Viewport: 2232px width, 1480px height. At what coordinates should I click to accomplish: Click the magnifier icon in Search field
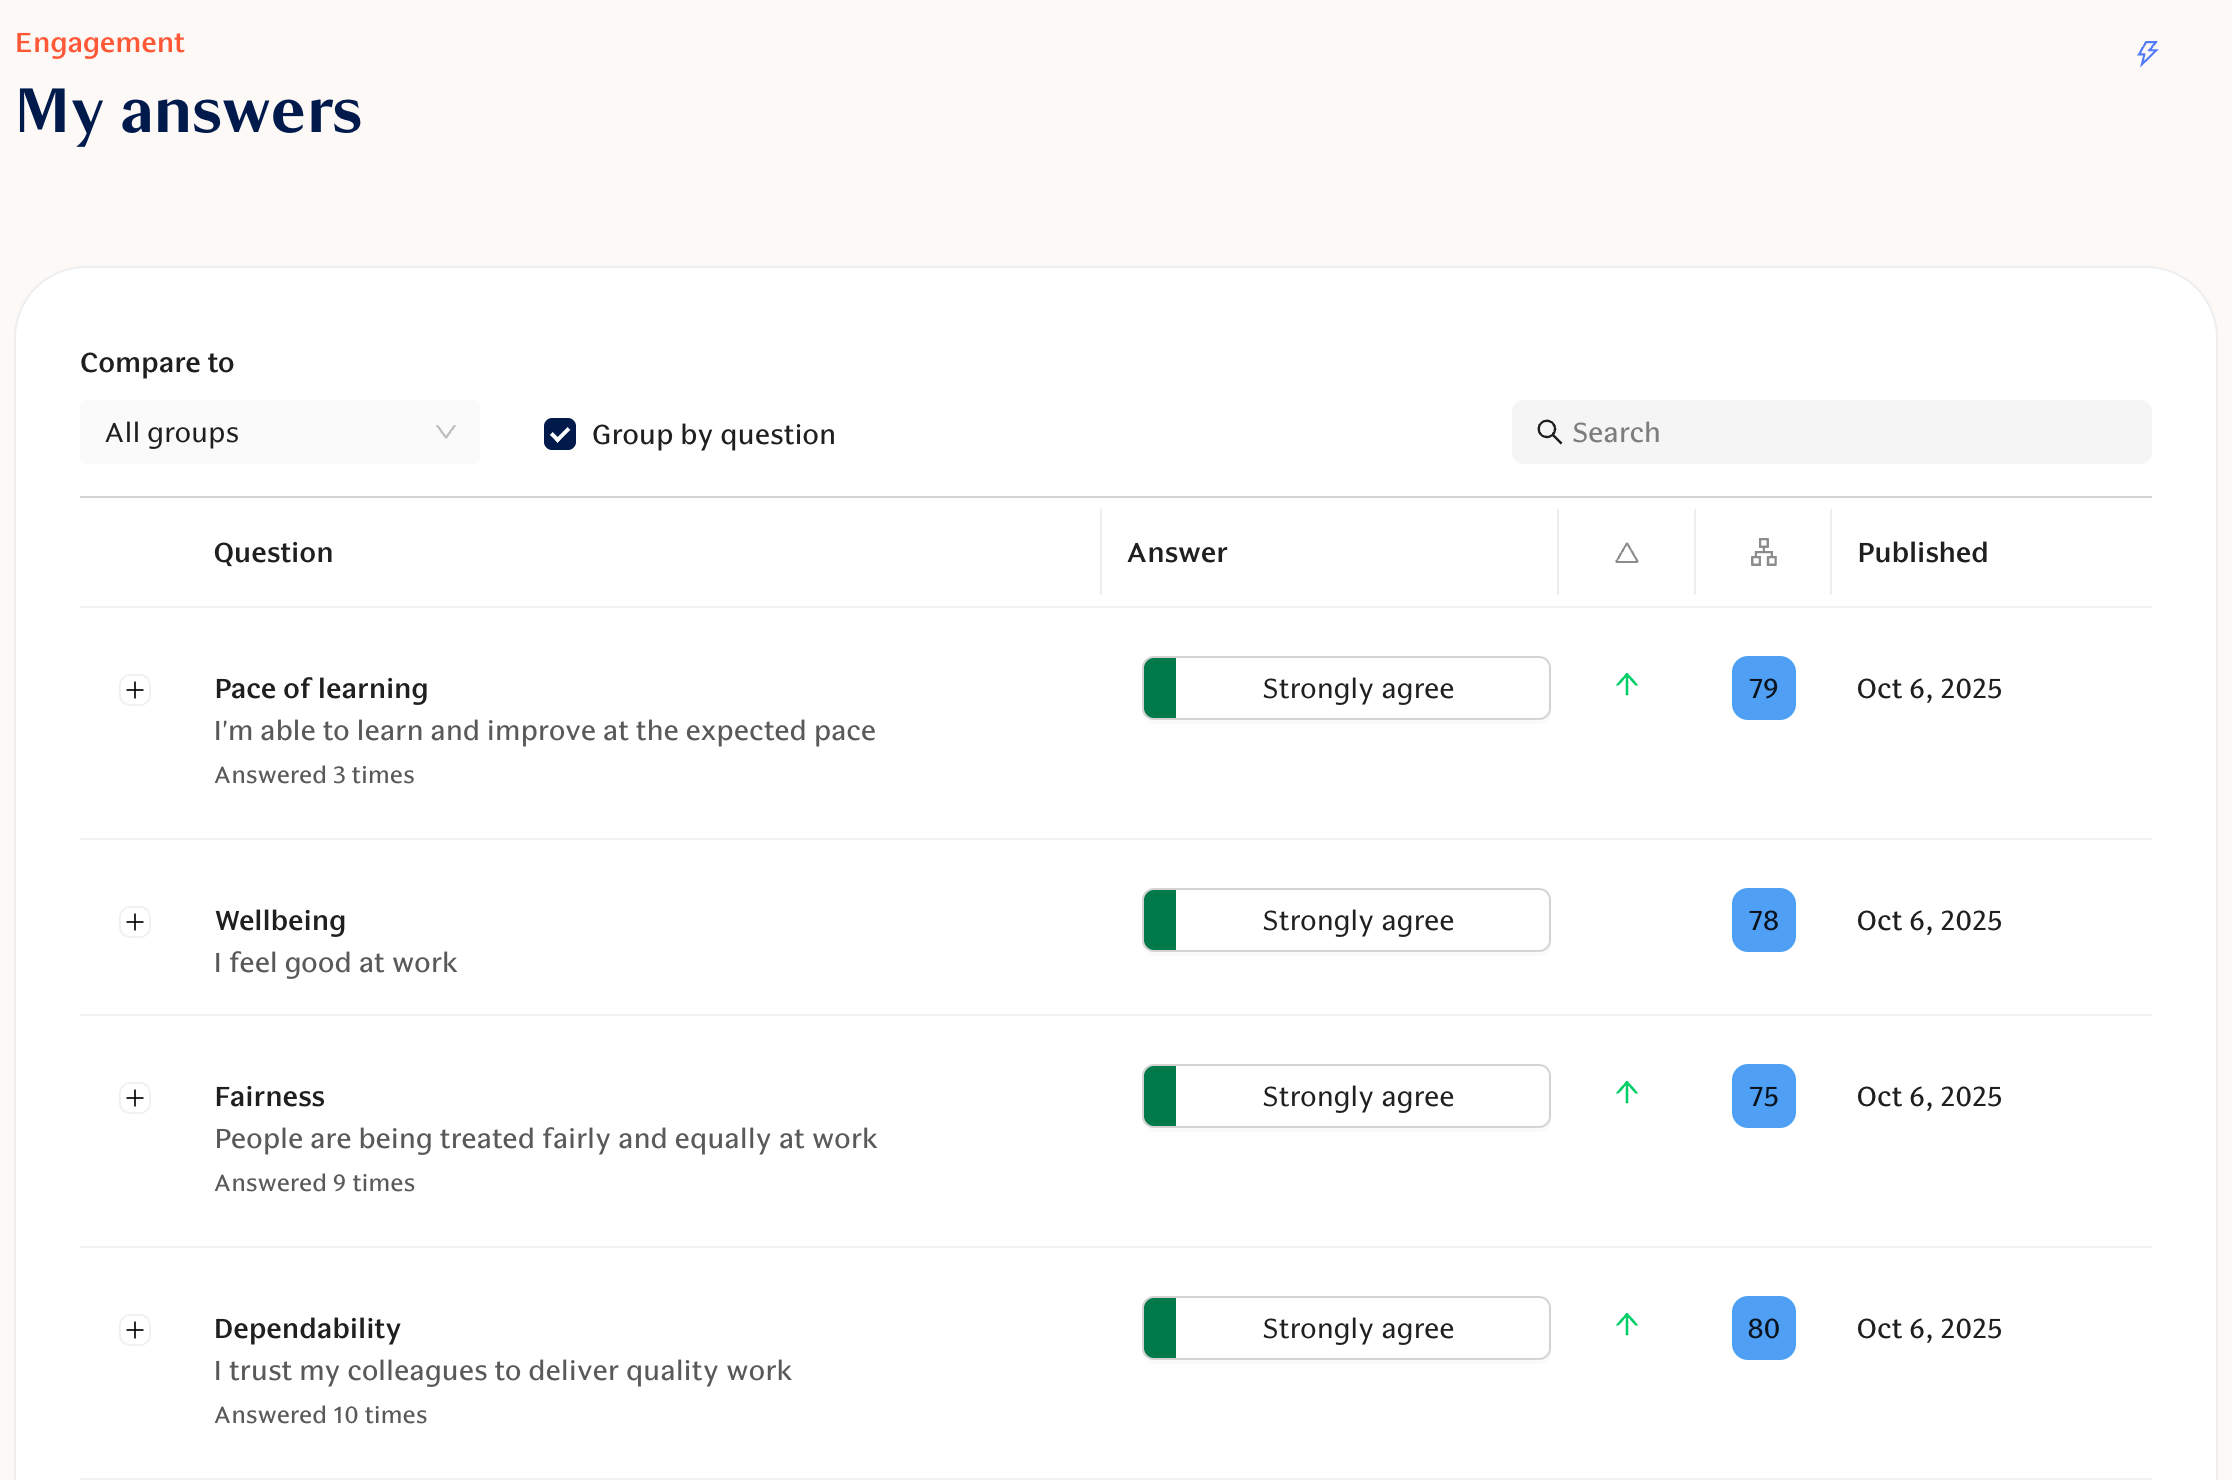[x=1549, y=432]
